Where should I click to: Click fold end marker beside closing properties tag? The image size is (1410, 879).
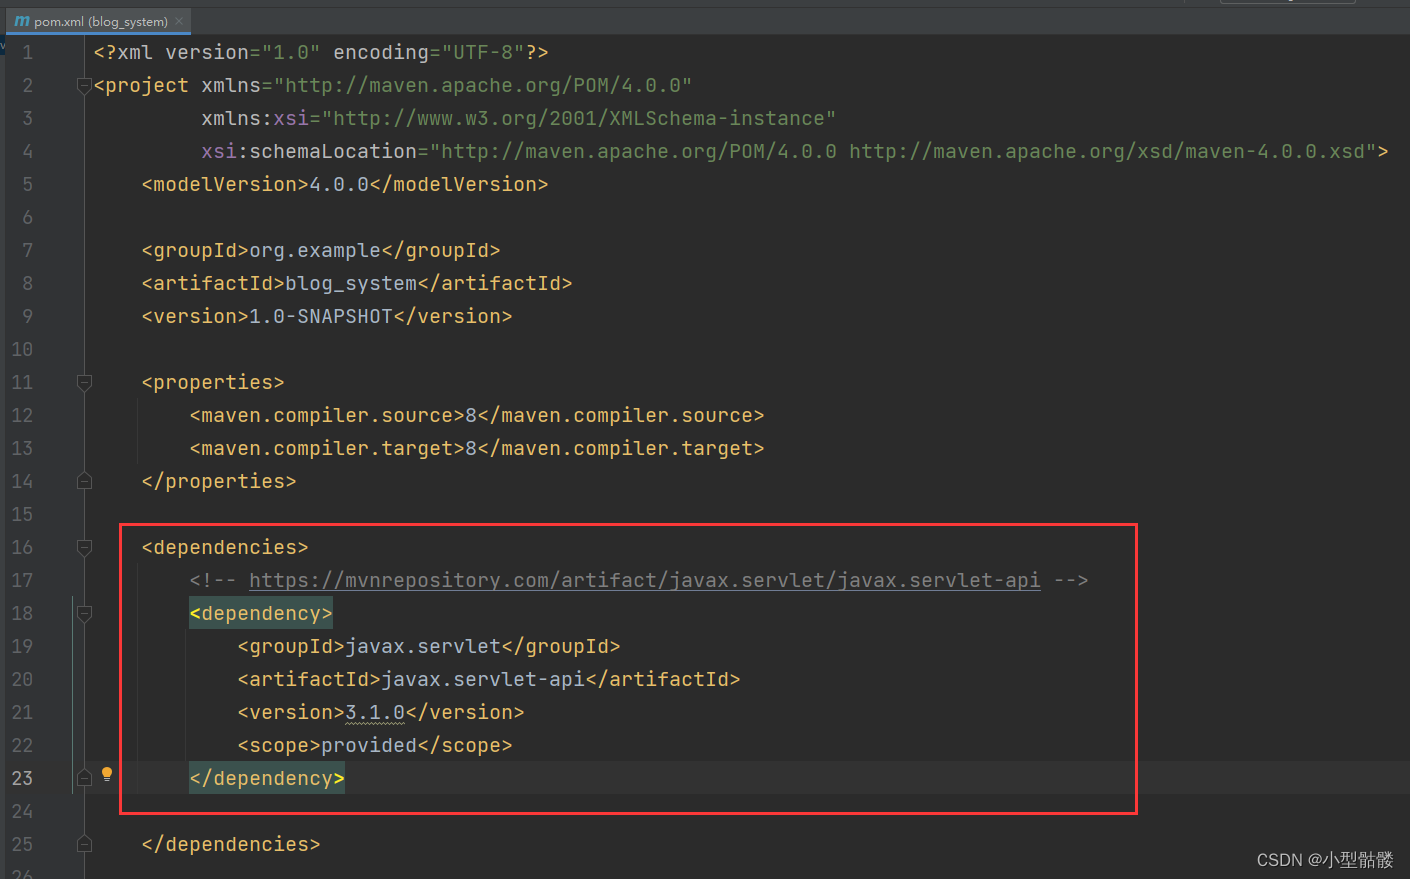84,481
